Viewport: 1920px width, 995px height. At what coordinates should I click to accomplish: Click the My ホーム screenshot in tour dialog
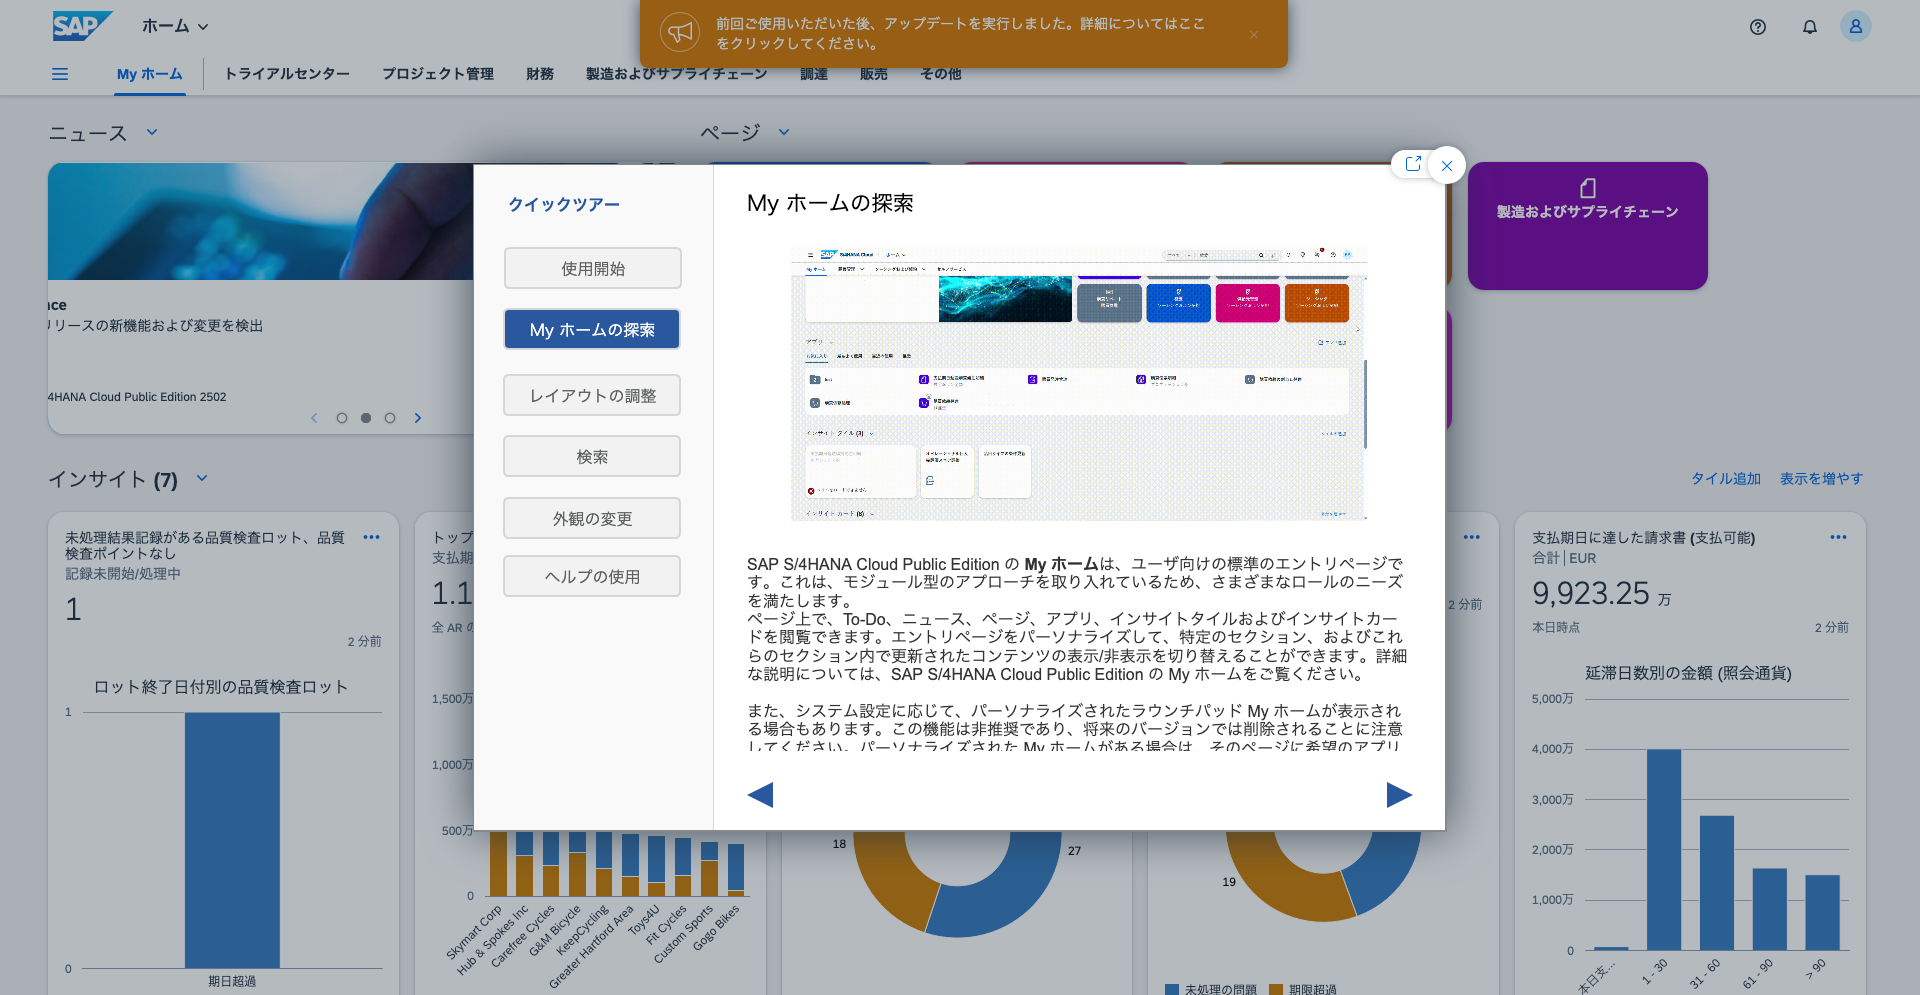(x=1079, y=384)
